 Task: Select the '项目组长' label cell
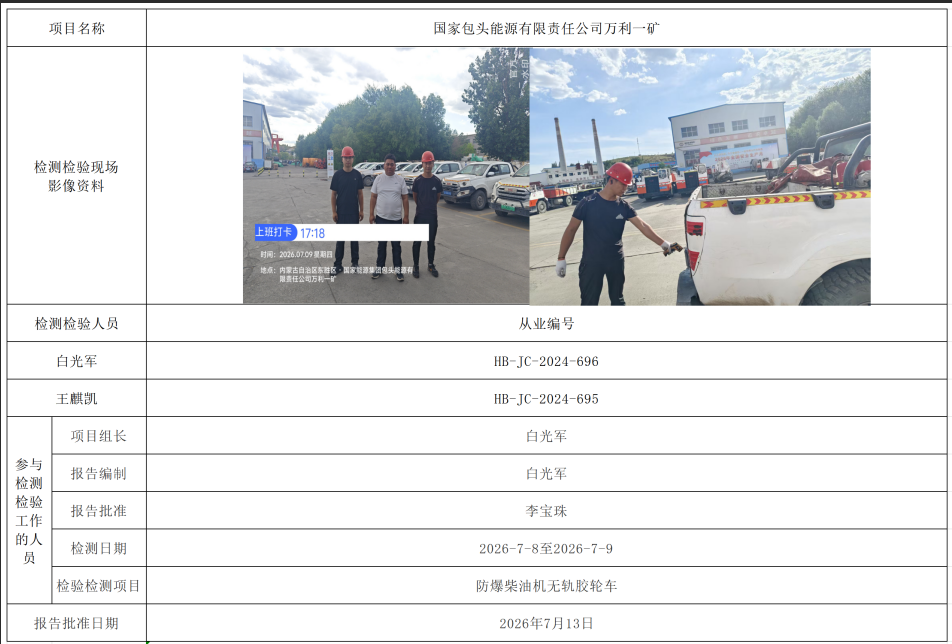(99, 436)
